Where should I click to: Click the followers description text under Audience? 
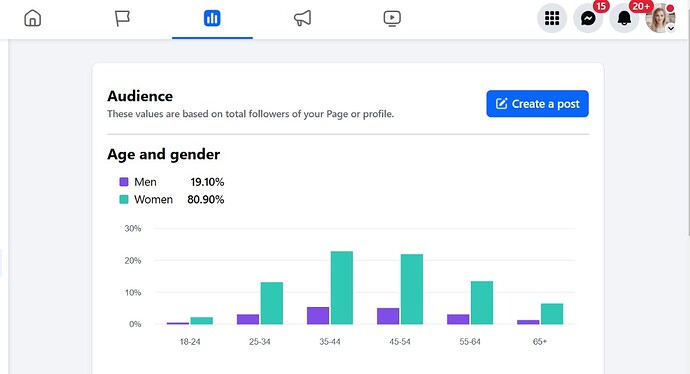pos(250,114)
